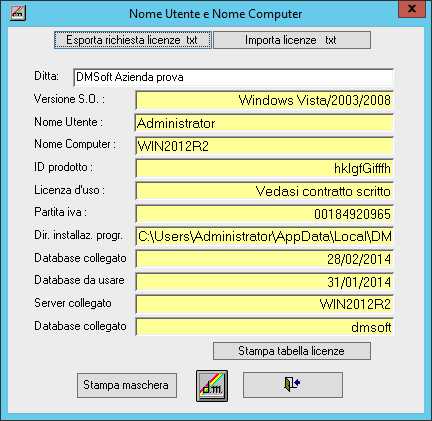Click the Versione S.O. field showing Windows Vista/2003/2008
This screenshot has width=432, height=421.
[x=264, y=100]
